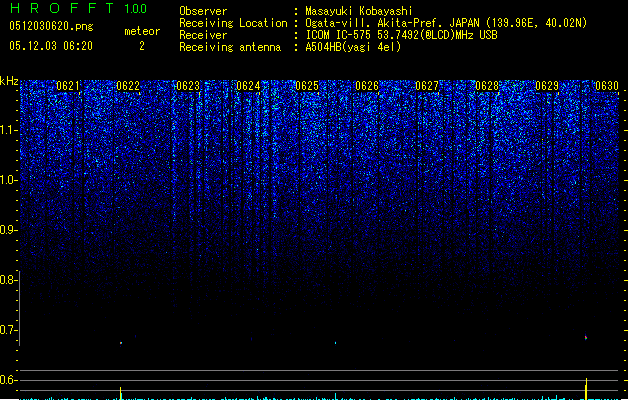Select the observer name Masayuki Kobayashi
The width and height of the screenshot is (629, 400).
click(359, 11)
